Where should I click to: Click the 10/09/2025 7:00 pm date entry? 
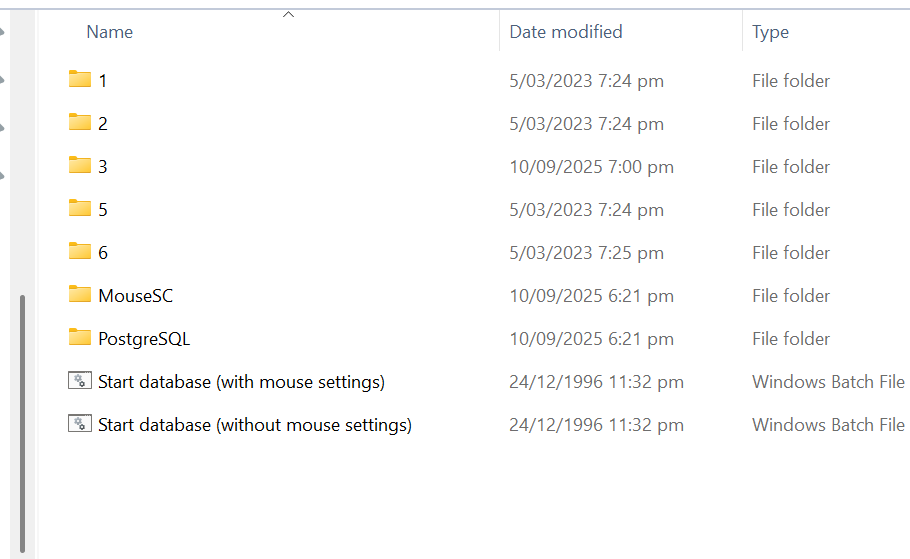click(591, 166)
